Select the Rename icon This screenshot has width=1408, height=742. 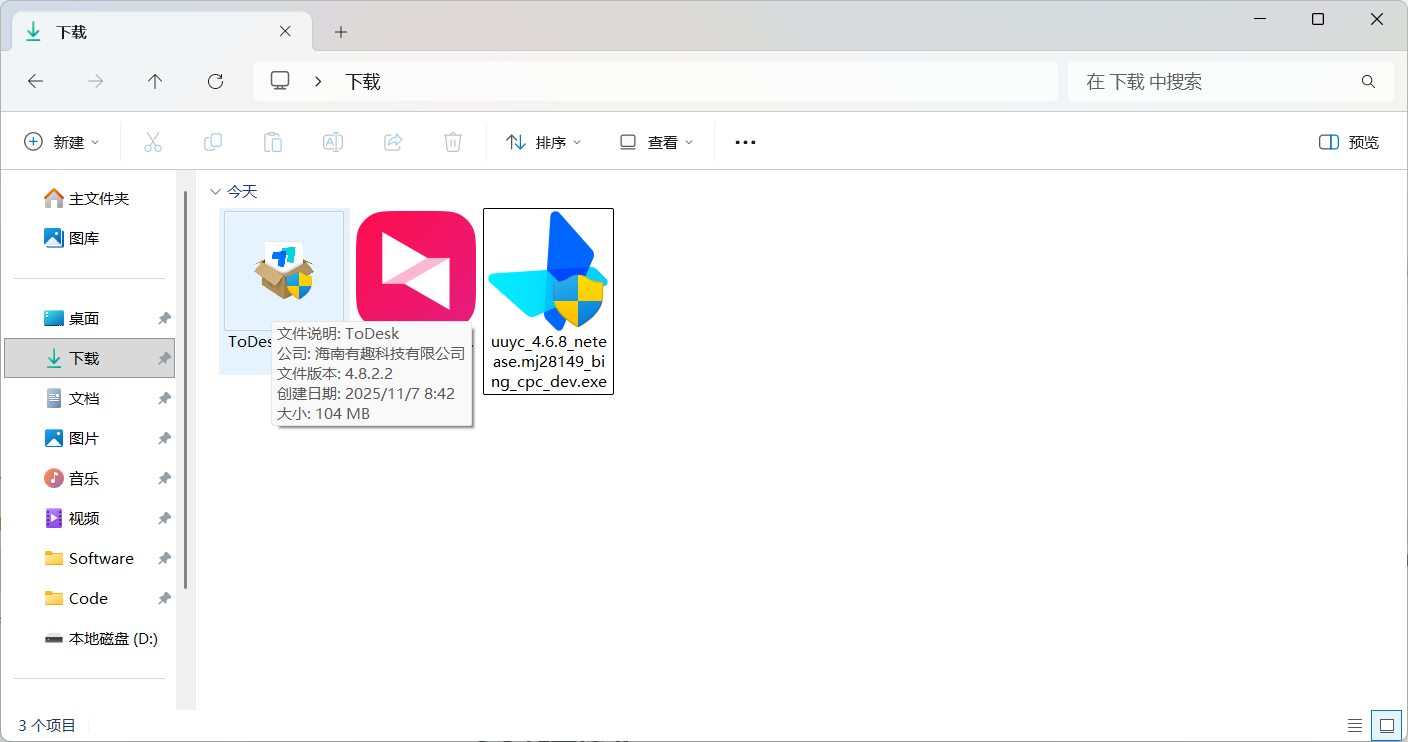click(332, 141)
